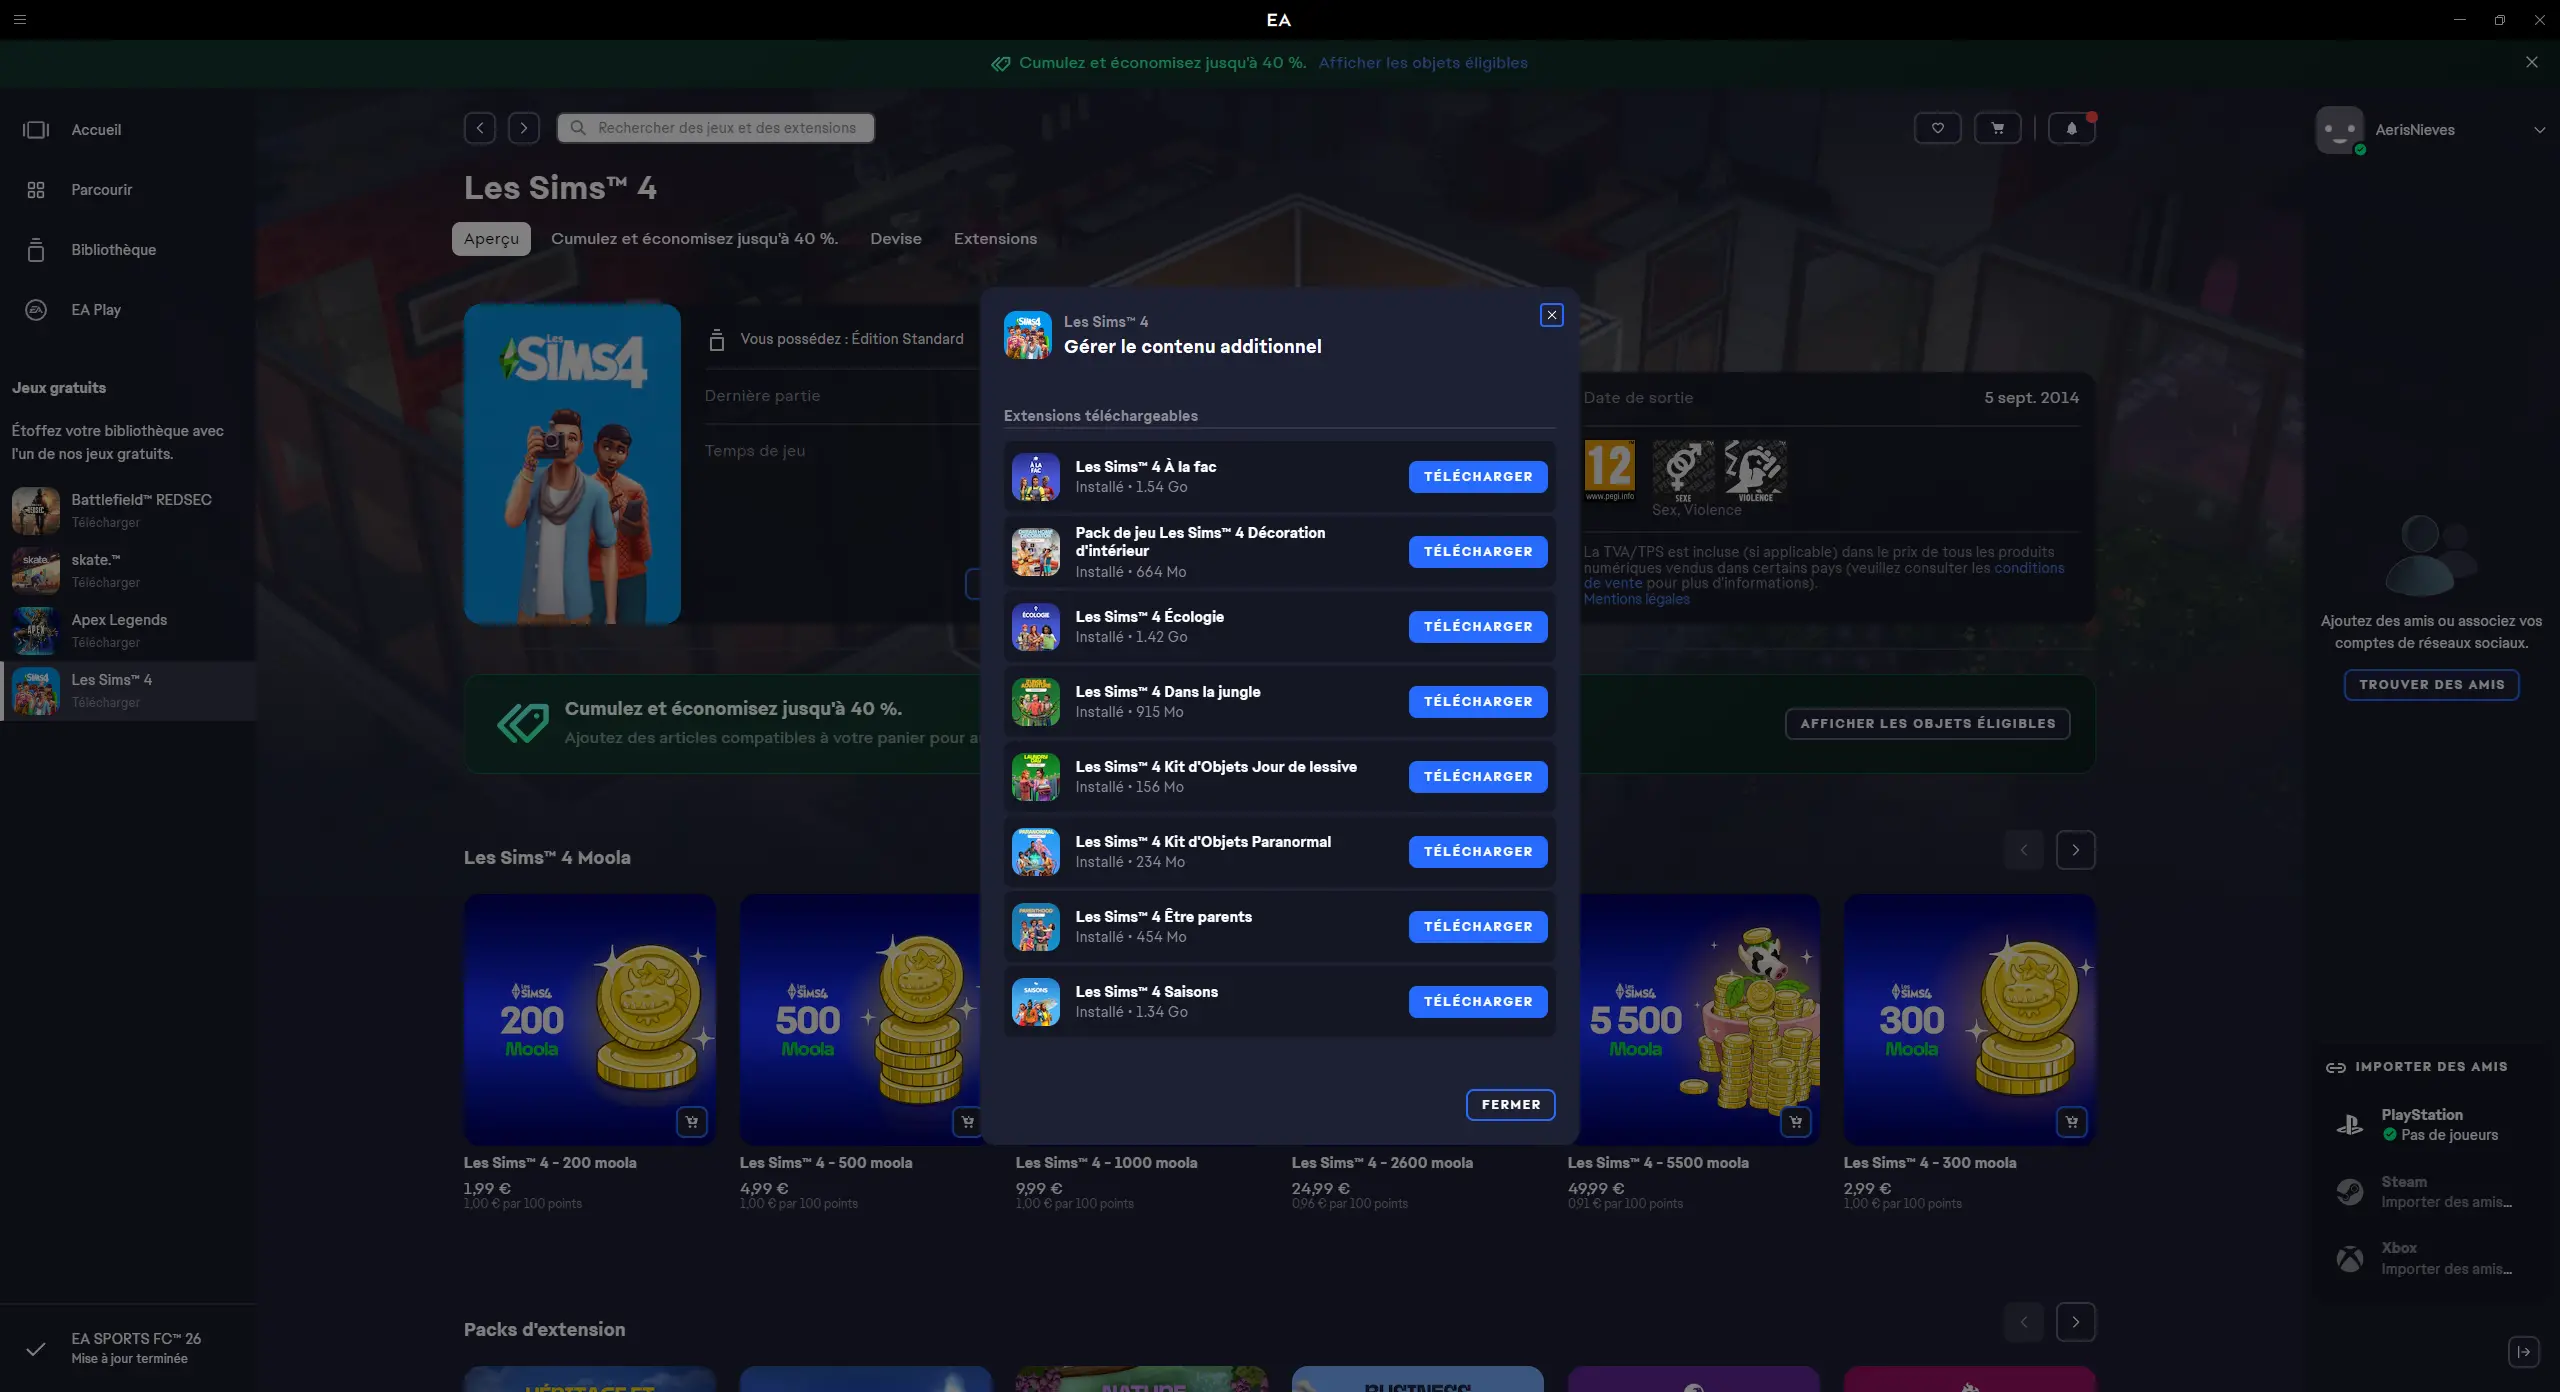Click the Décoration d'intérieur pack icon
2560x1392 pixels.
click(x=1036, y=552)
